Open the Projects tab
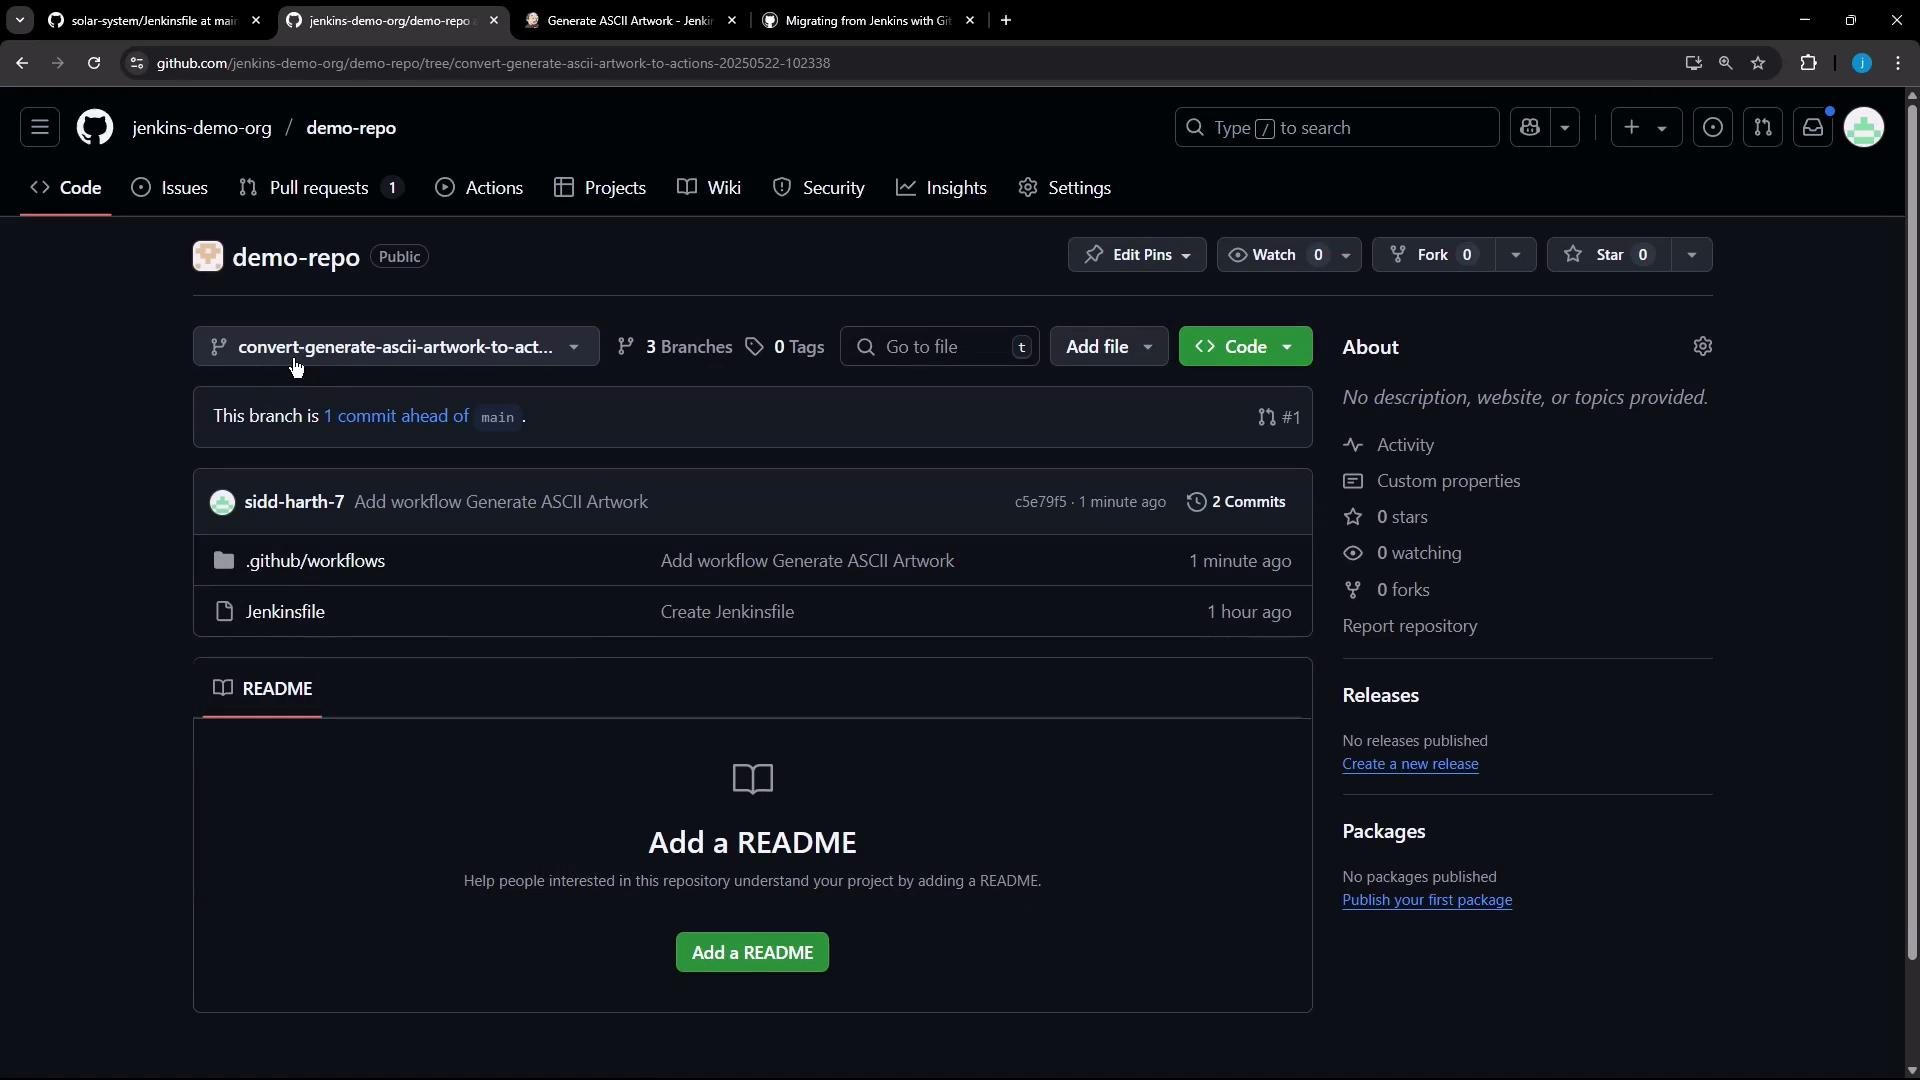 point(600,188)
